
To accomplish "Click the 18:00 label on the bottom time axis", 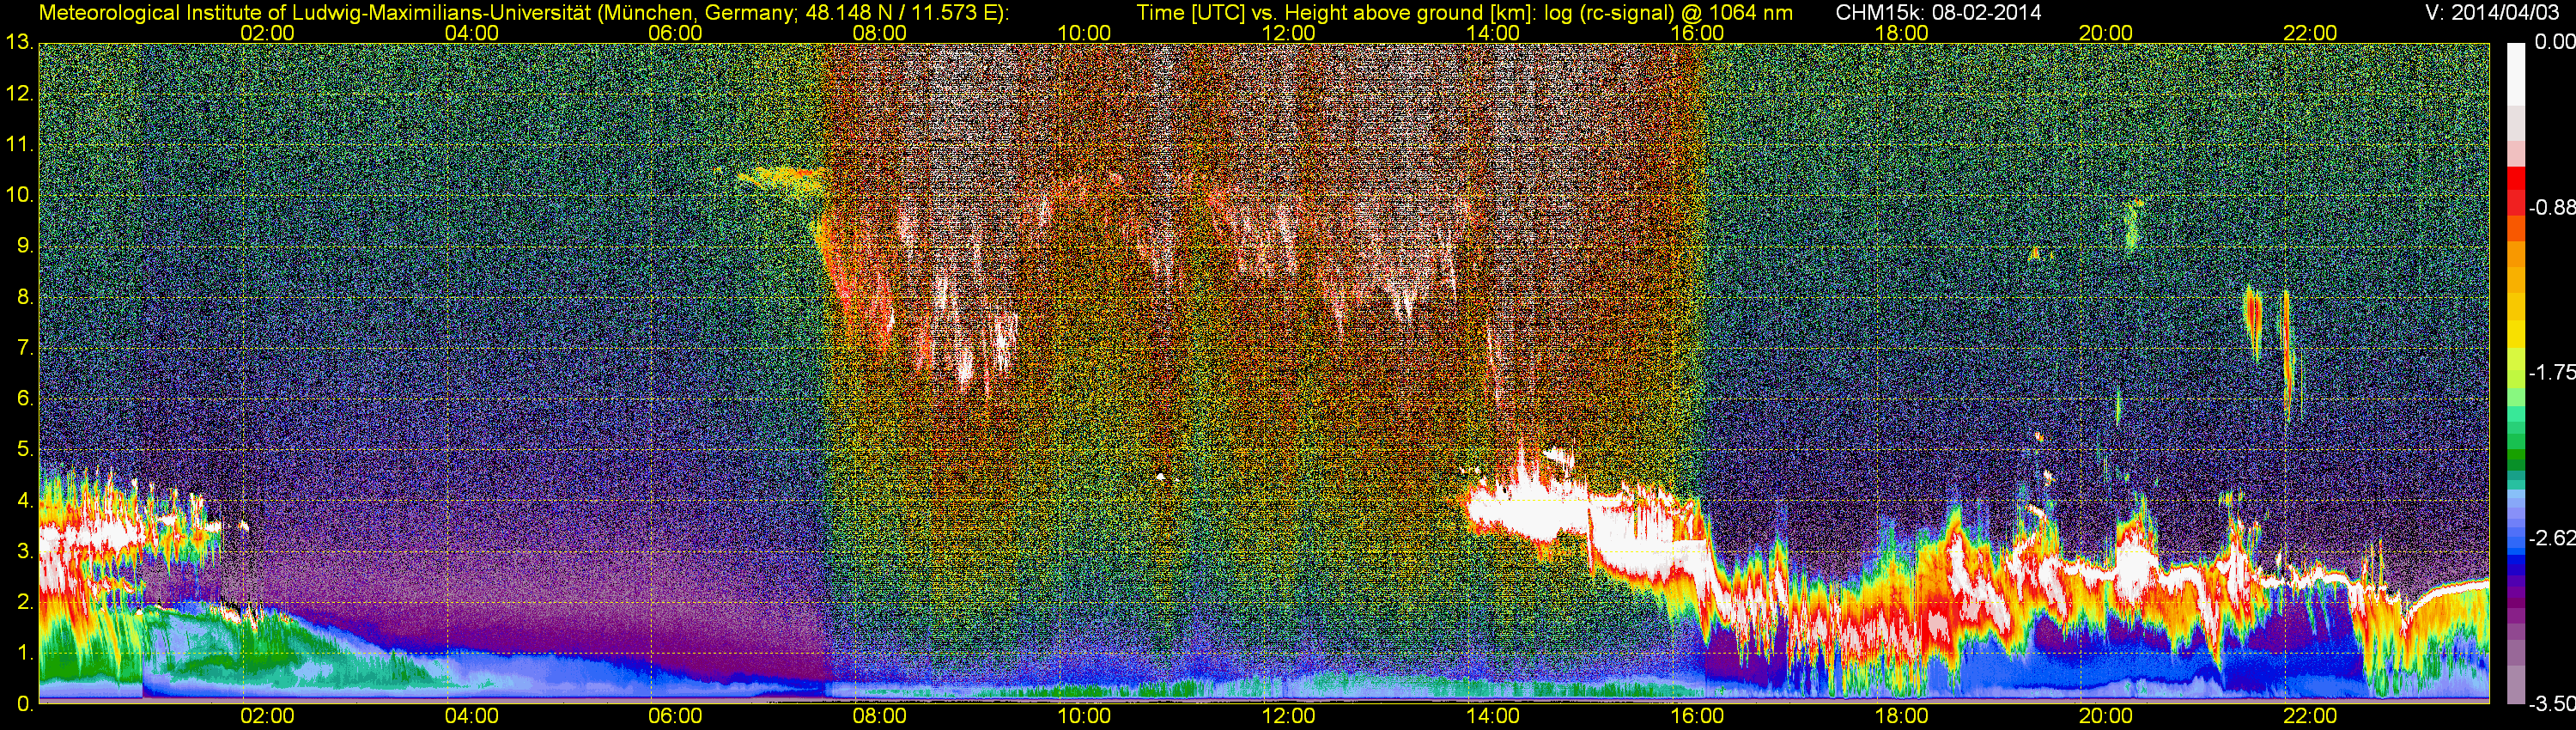I will tap(1901, 716).
